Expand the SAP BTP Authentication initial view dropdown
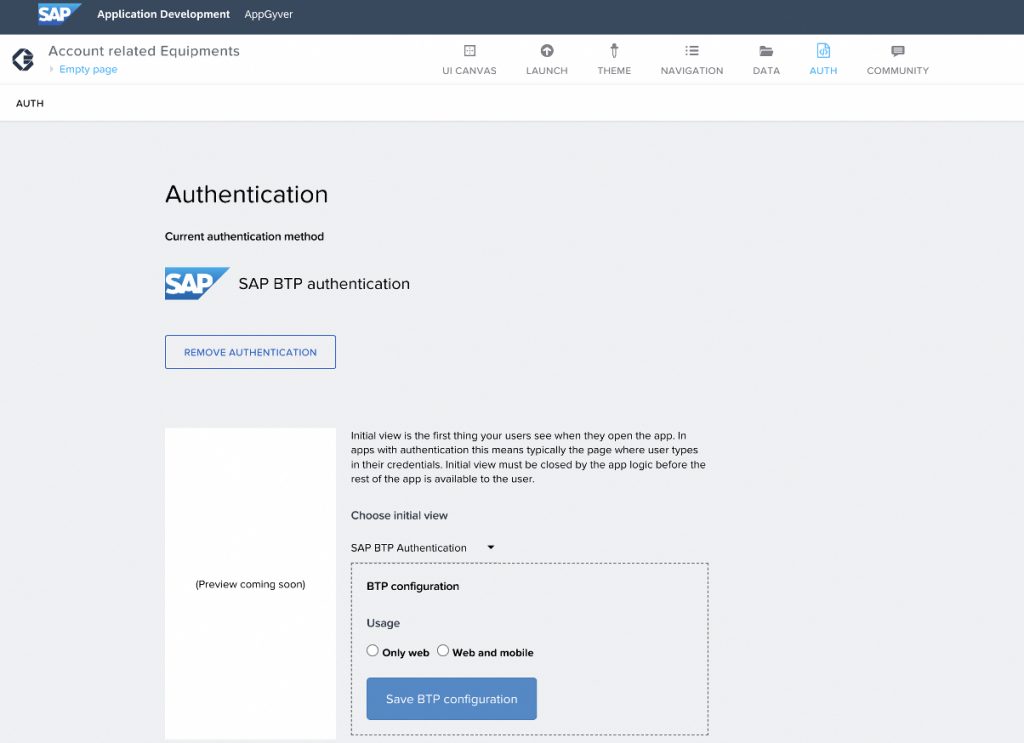 [423, 548]
